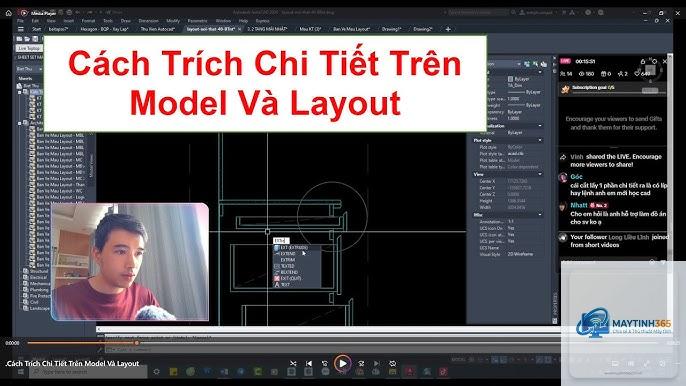Switch to the Drawing1 tab

pos(391,29)
